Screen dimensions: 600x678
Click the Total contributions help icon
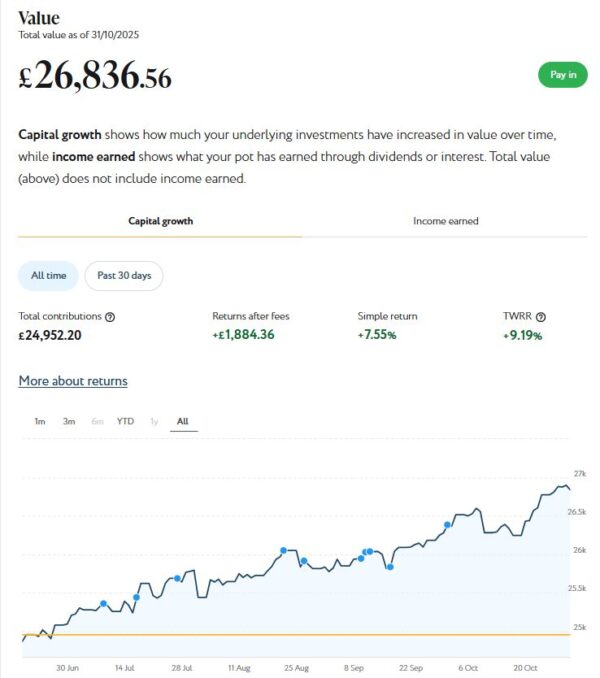[110, 317]
